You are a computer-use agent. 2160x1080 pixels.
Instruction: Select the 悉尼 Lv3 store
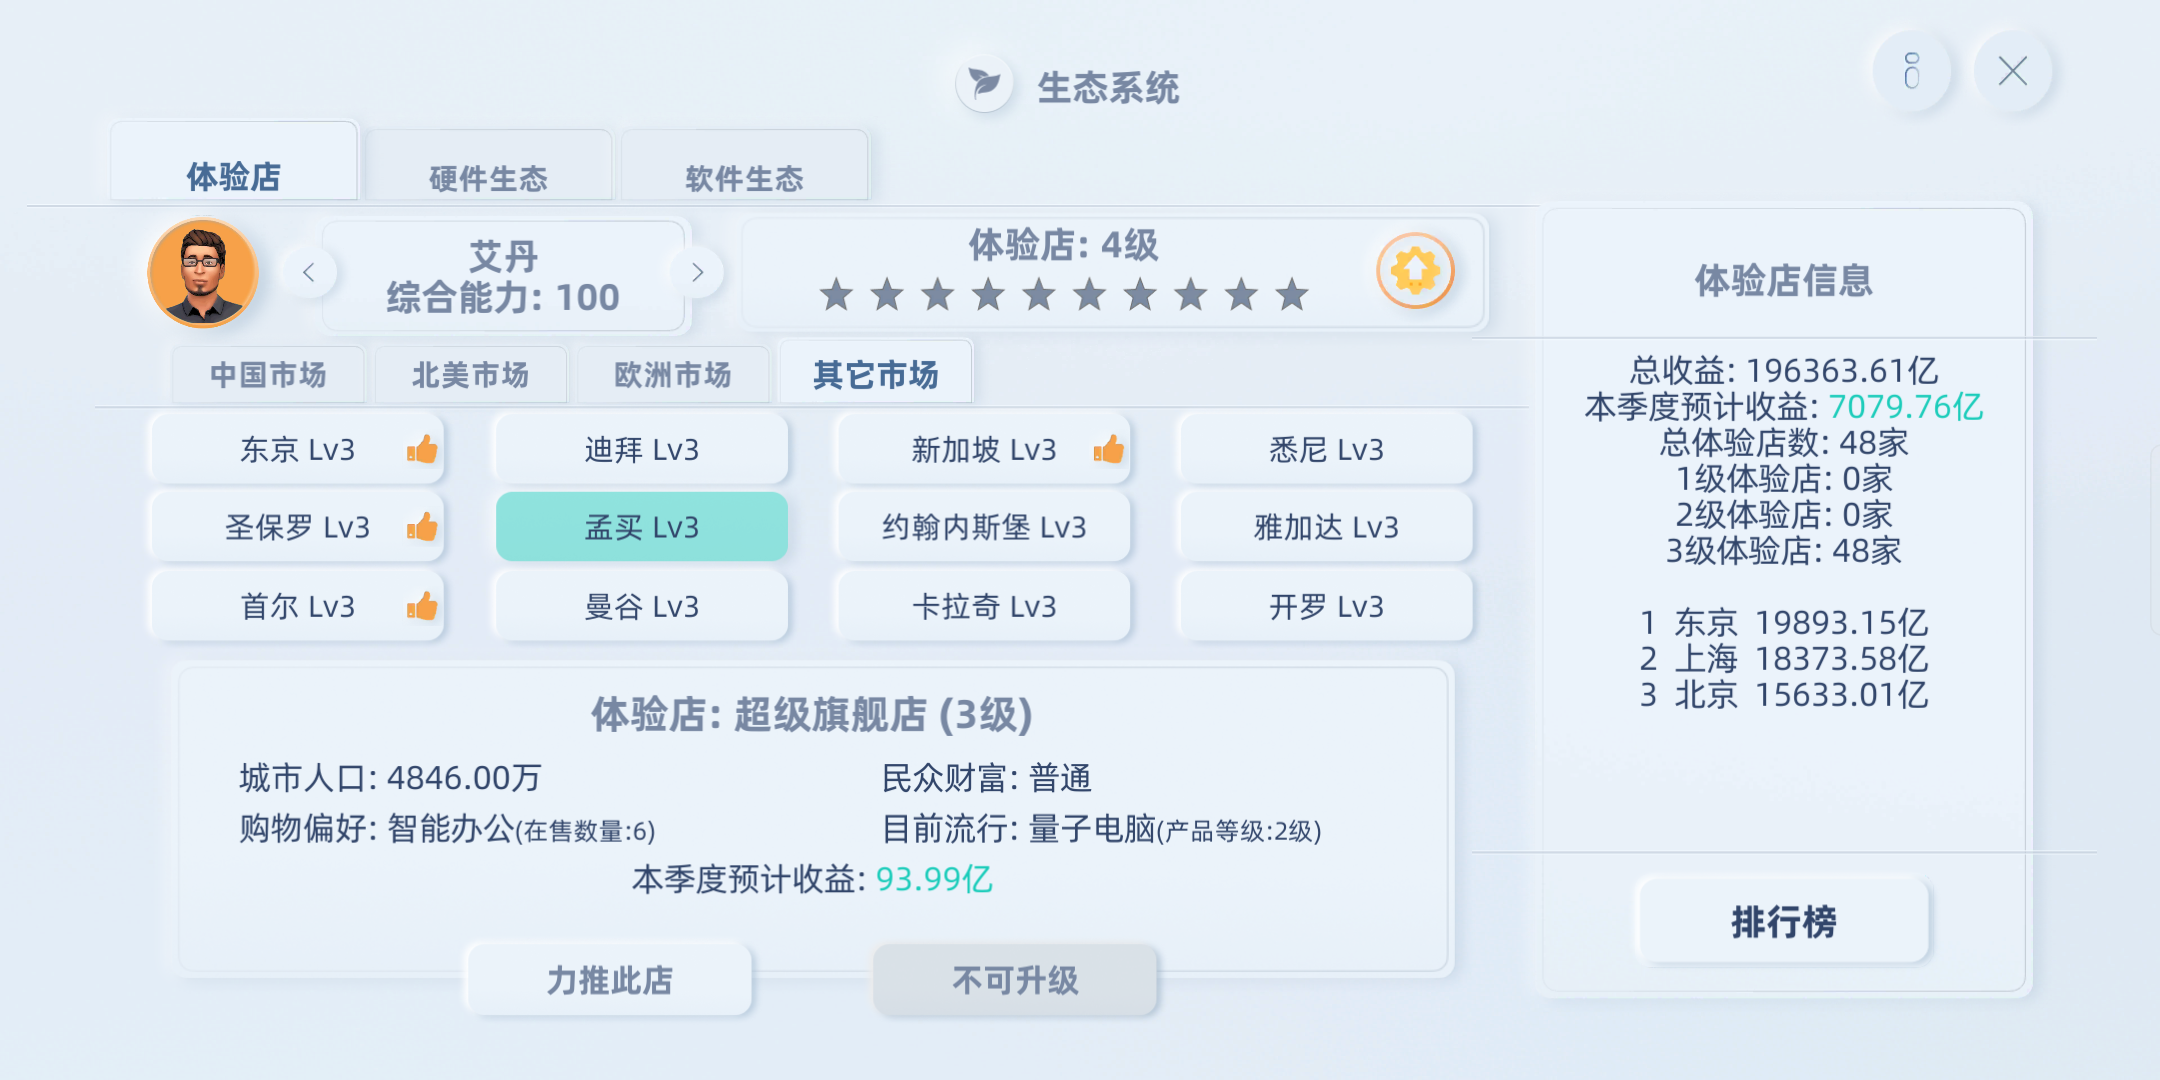click(1326, 450)
